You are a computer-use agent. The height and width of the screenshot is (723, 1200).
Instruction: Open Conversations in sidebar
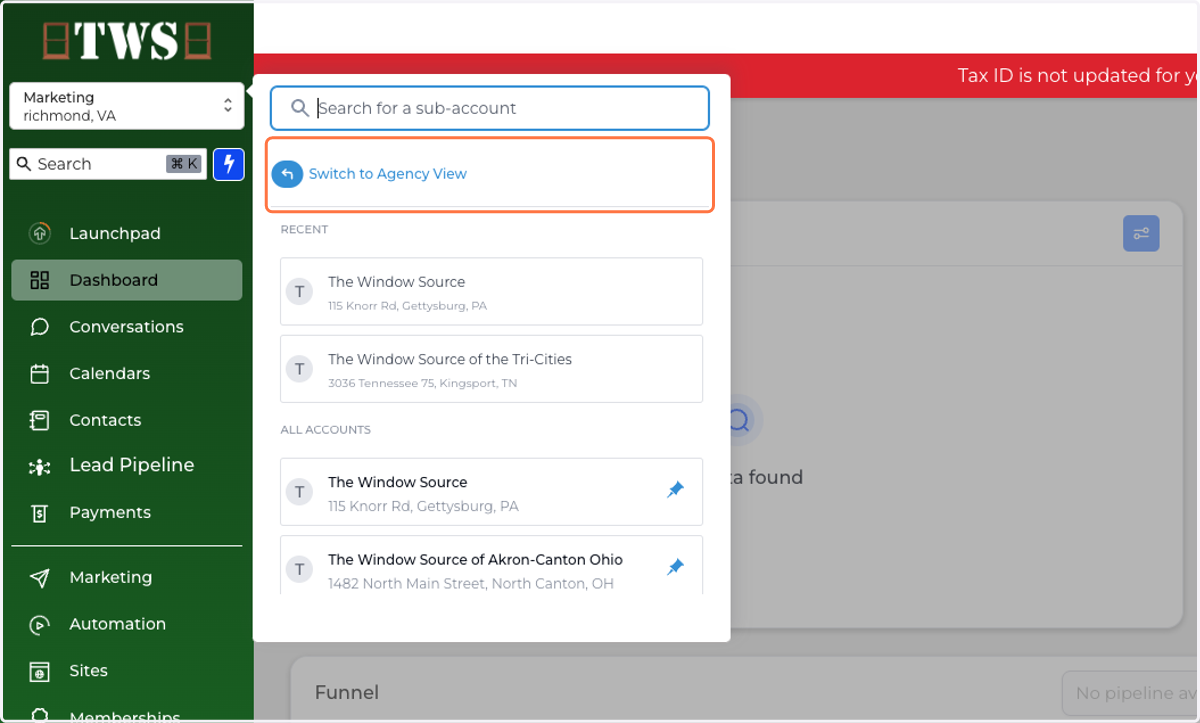(127, 327)
